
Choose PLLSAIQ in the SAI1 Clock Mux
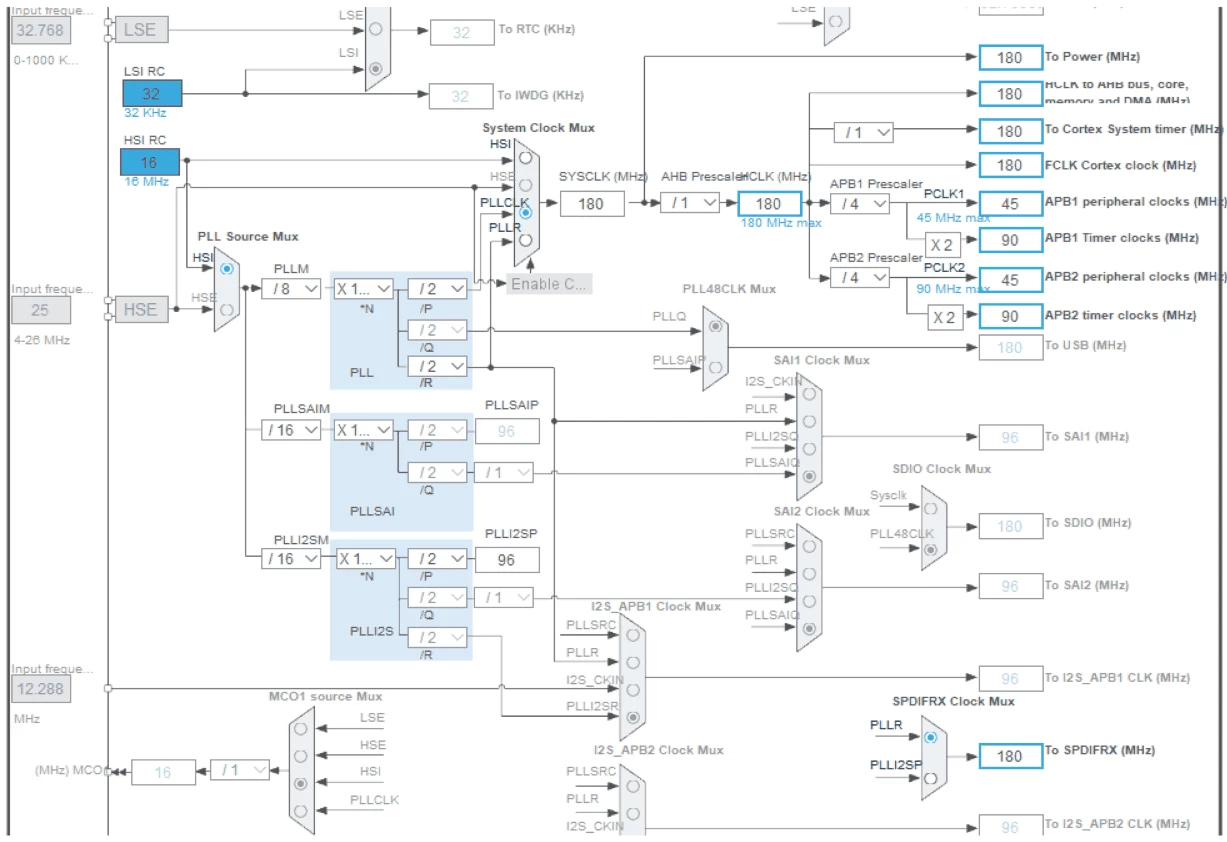(808, 475)
